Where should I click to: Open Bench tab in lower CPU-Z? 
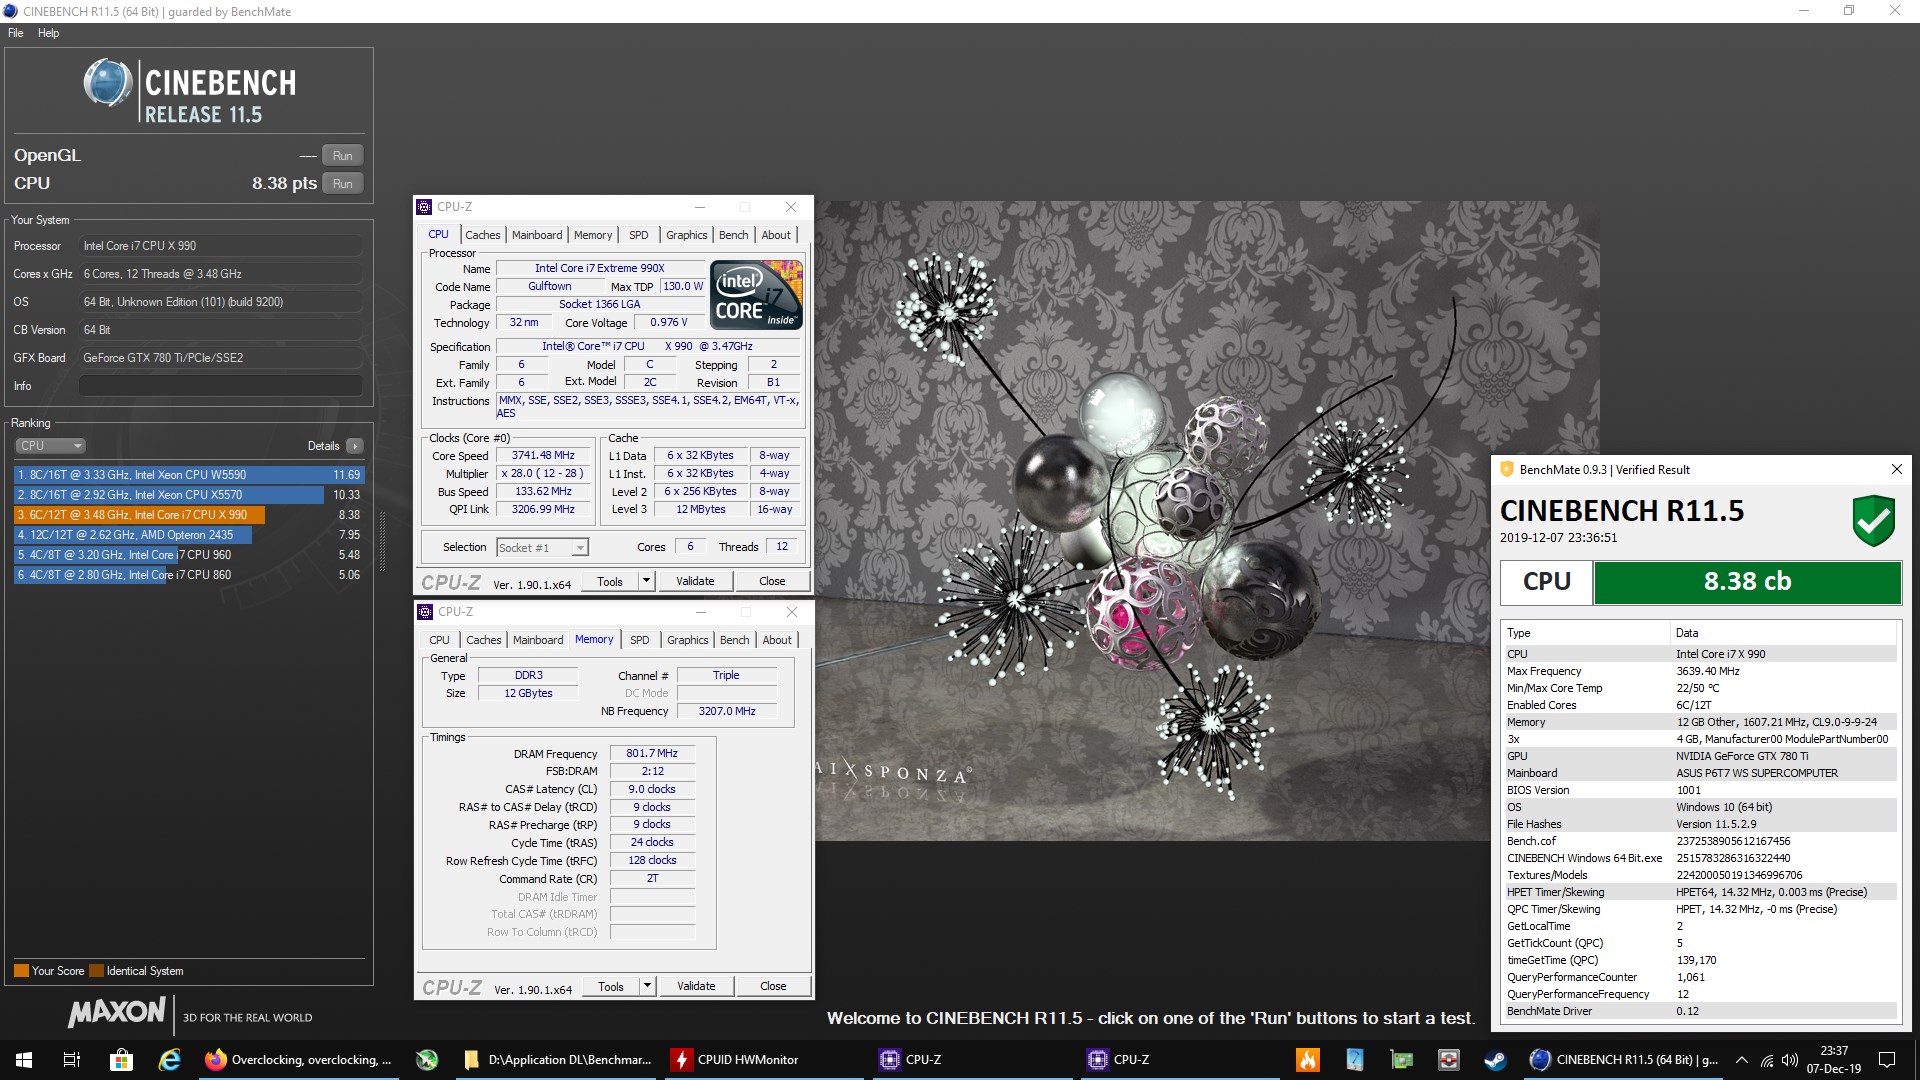tap(735, 640)
